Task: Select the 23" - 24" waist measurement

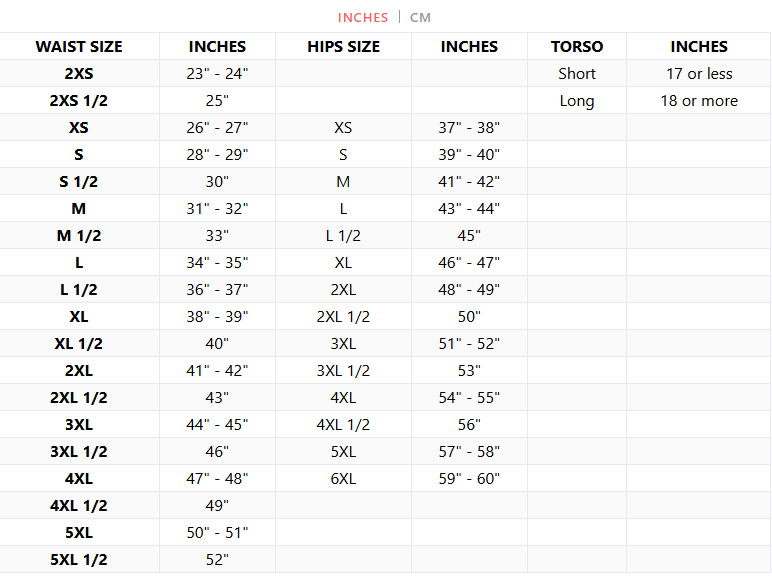Action: click(x=217, y=74)
